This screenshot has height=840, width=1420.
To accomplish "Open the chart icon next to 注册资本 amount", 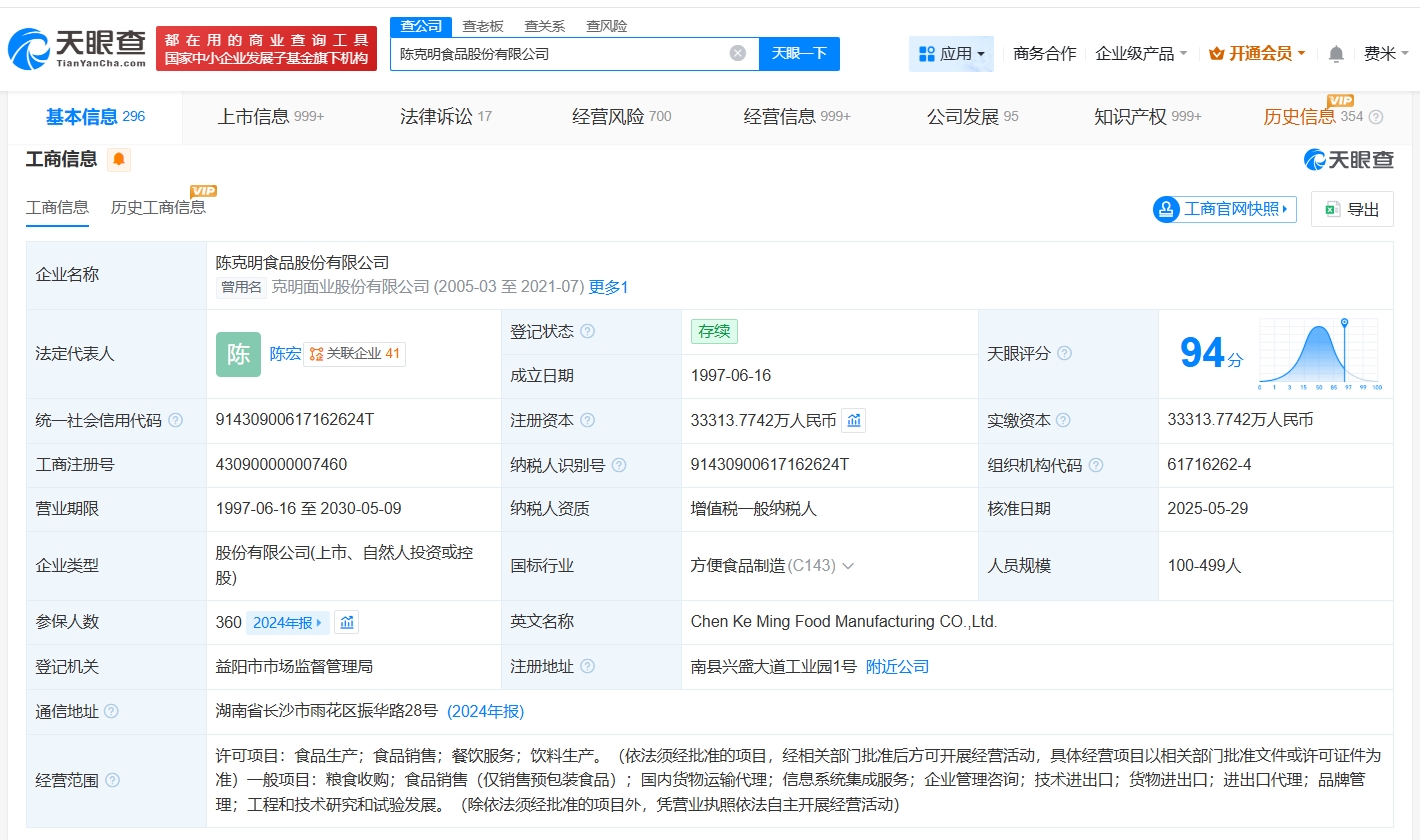I will (853, 421).
